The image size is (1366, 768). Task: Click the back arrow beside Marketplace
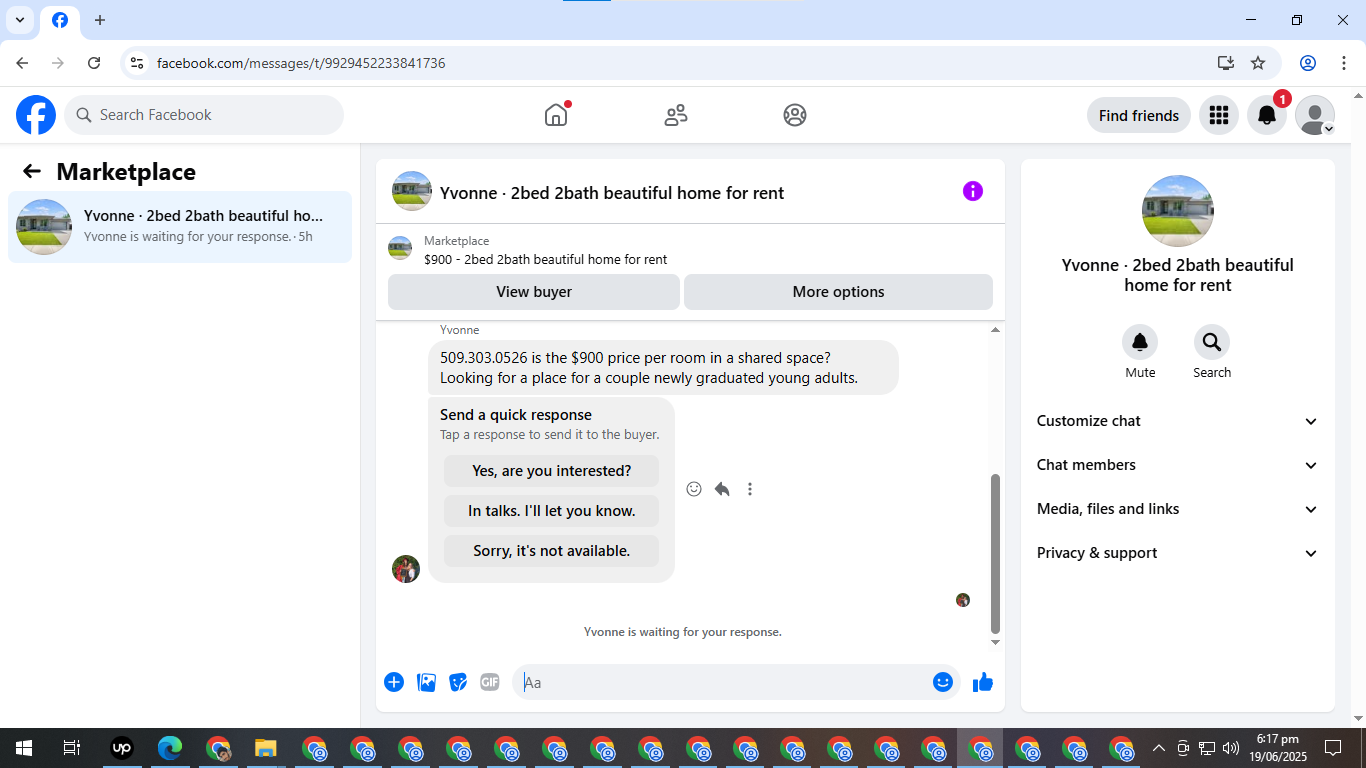32,172
